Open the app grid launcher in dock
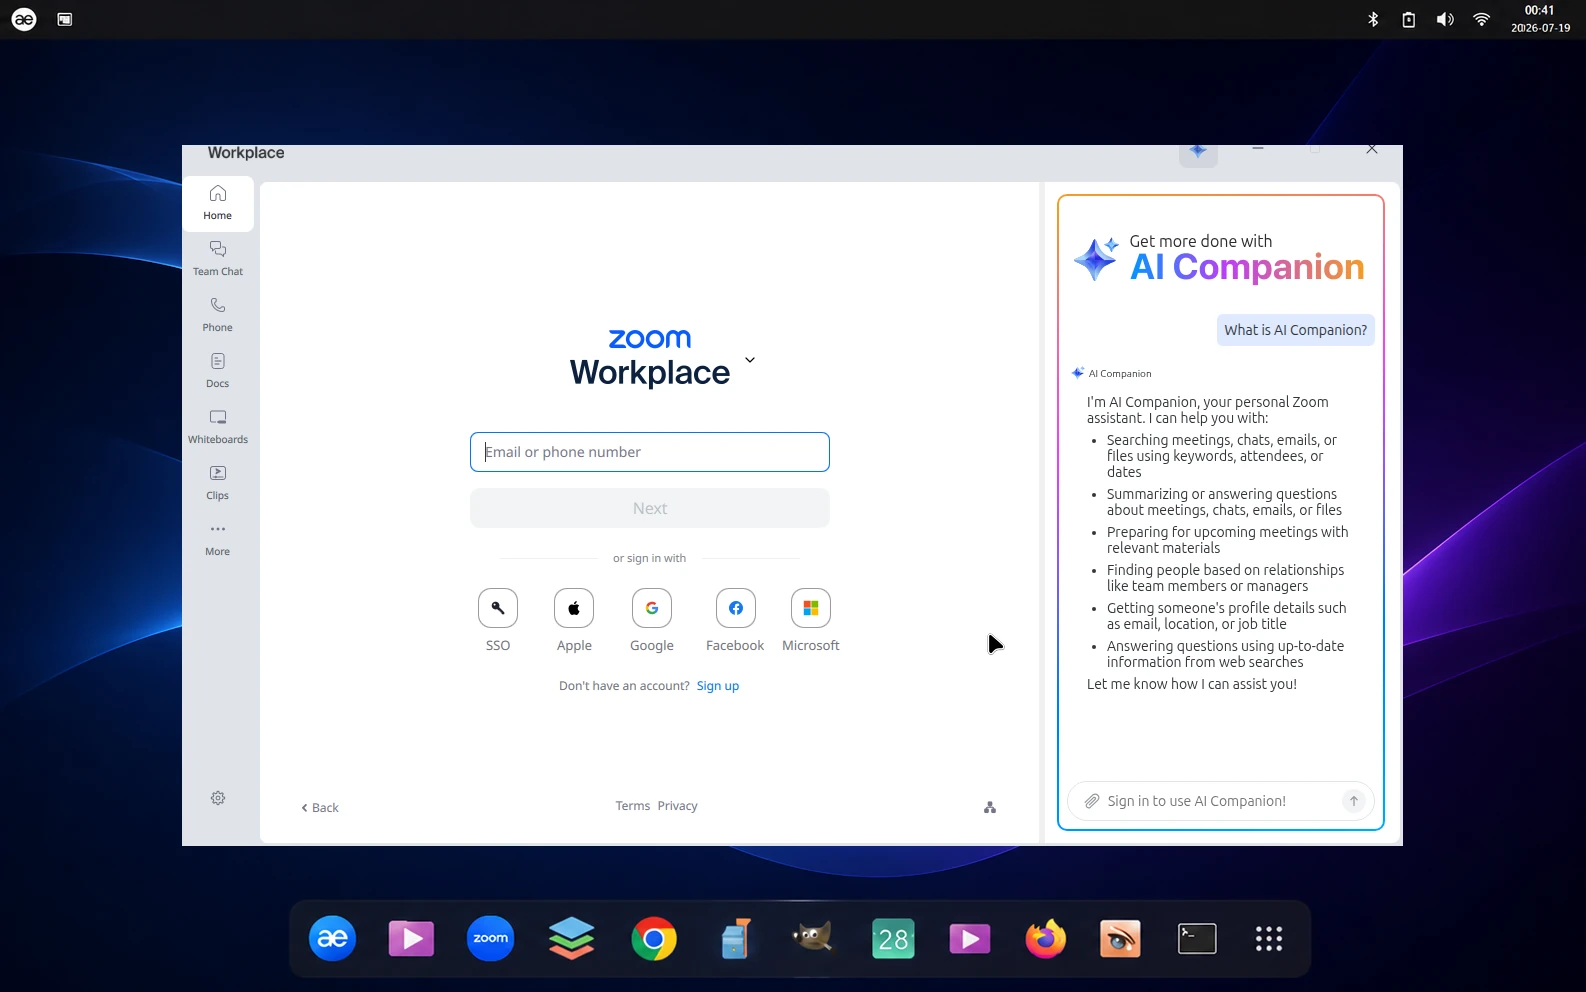Screen dimensions: 1586x992 [1269, 939]
